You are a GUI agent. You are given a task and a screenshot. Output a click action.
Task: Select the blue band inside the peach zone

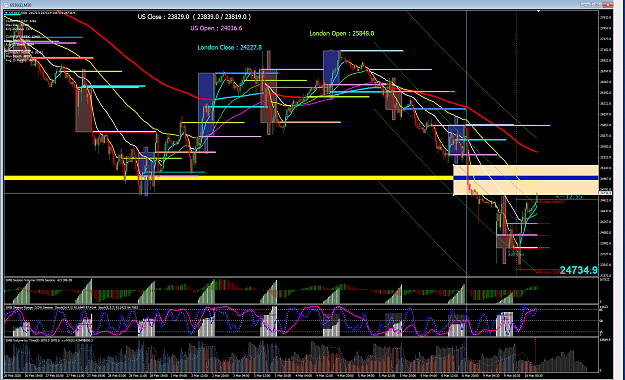pyautogui.click(x=526, y=178)
